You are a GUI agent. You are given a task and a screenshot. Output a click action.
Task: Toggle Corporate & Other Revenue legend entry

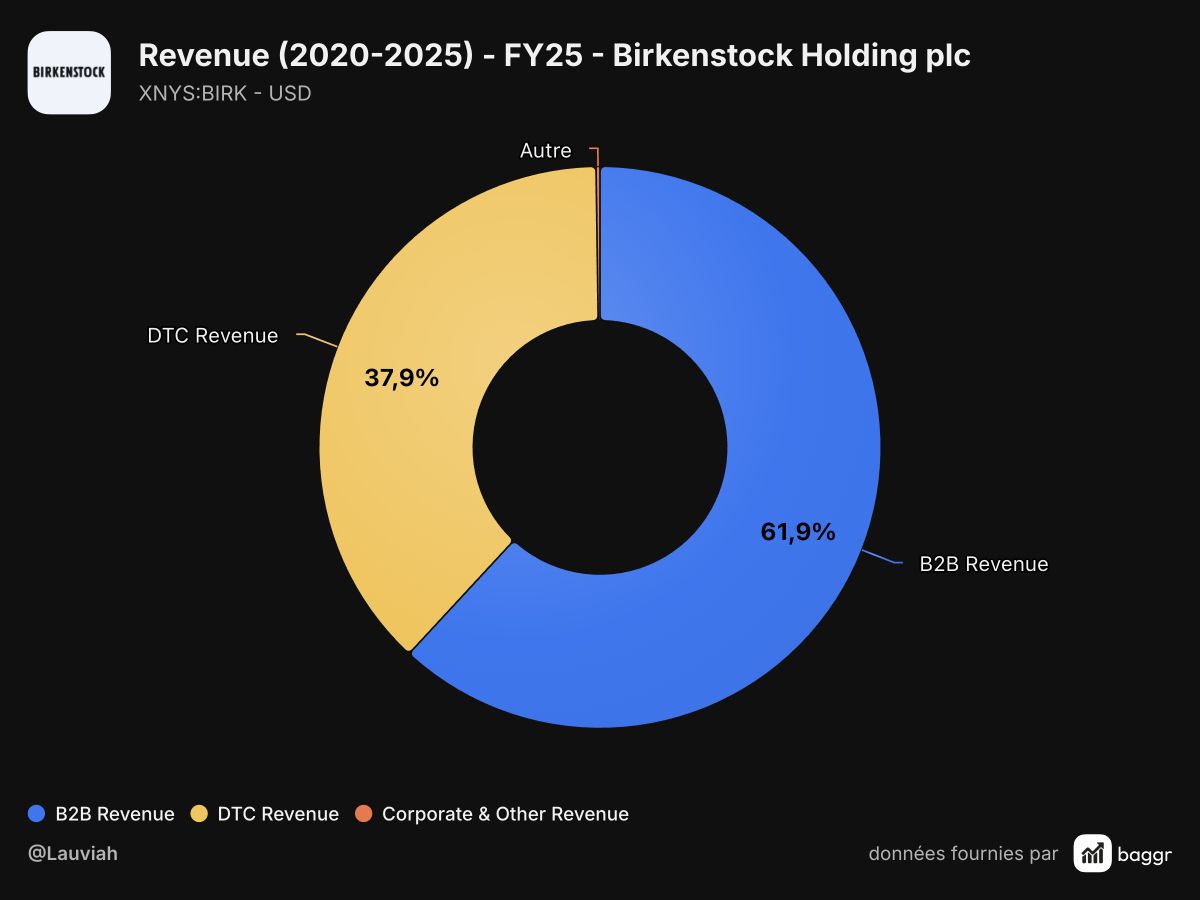tap(491, 814)
